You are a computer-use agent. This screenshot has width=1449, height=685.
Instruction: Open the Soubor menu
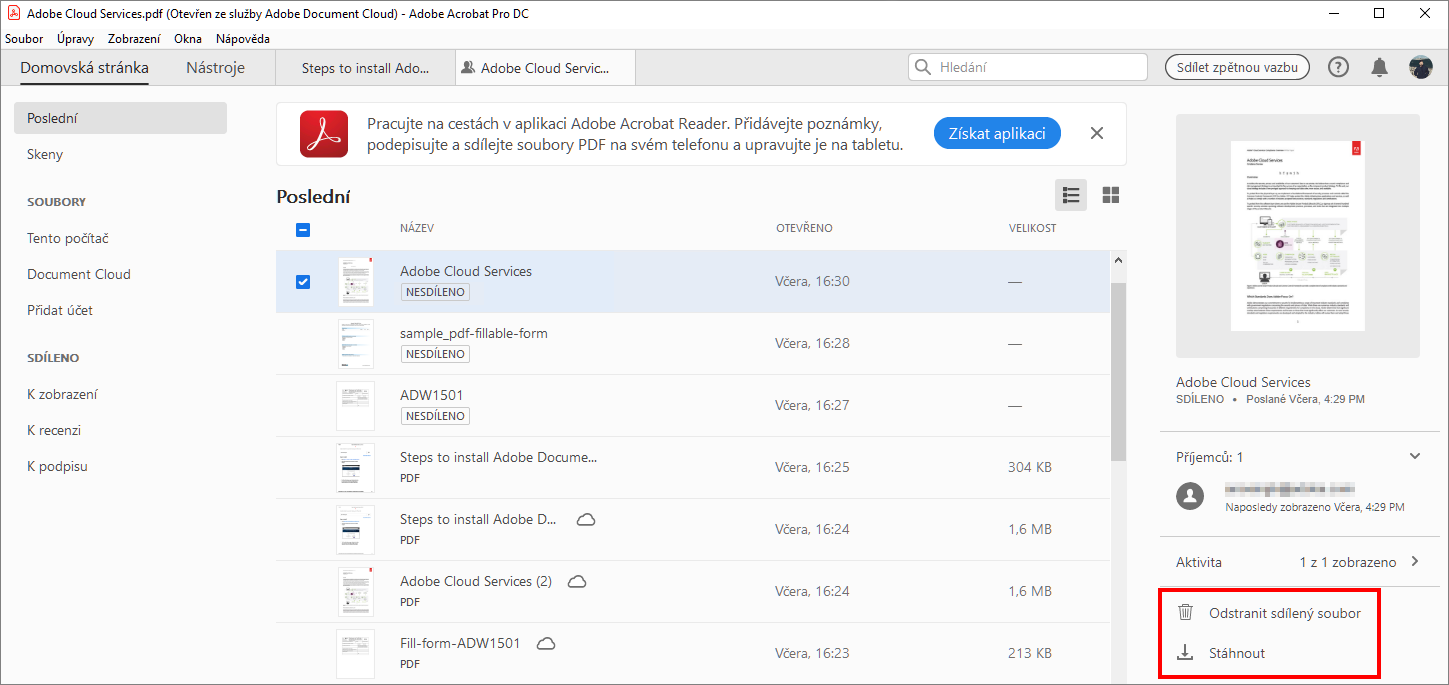24,39
